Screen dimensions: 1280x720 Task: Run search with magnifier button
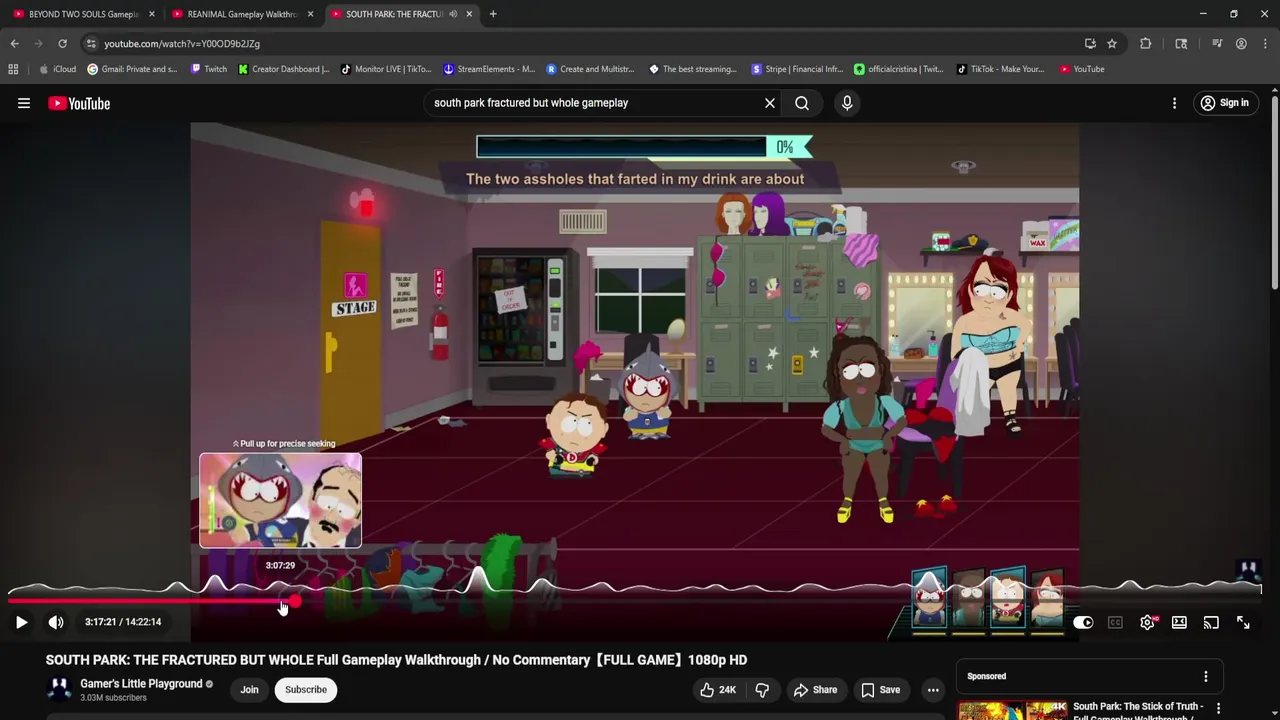tap(802, 103)
